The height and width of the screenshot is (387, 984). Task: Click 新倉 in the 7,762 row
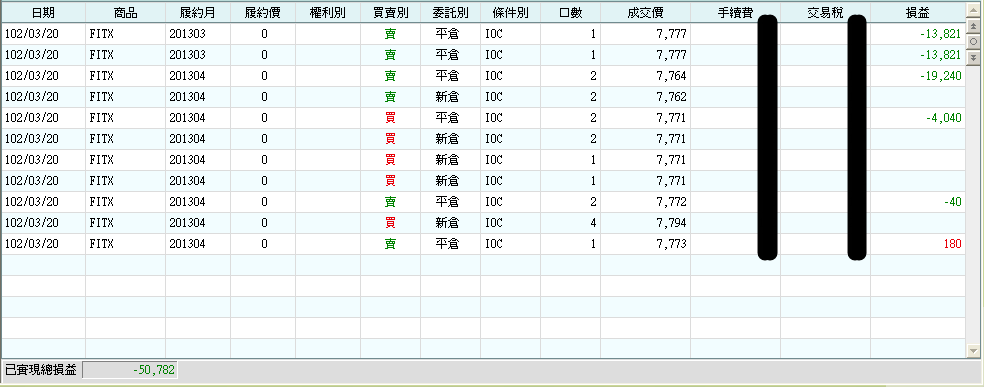pos(447,97)
